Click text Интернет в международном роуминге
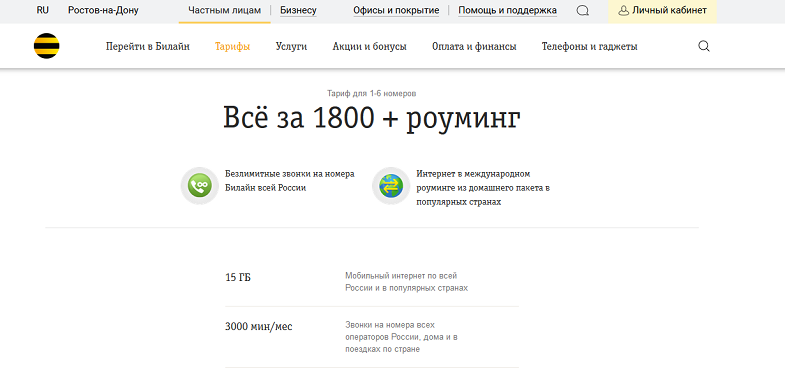 pos(483,188)
